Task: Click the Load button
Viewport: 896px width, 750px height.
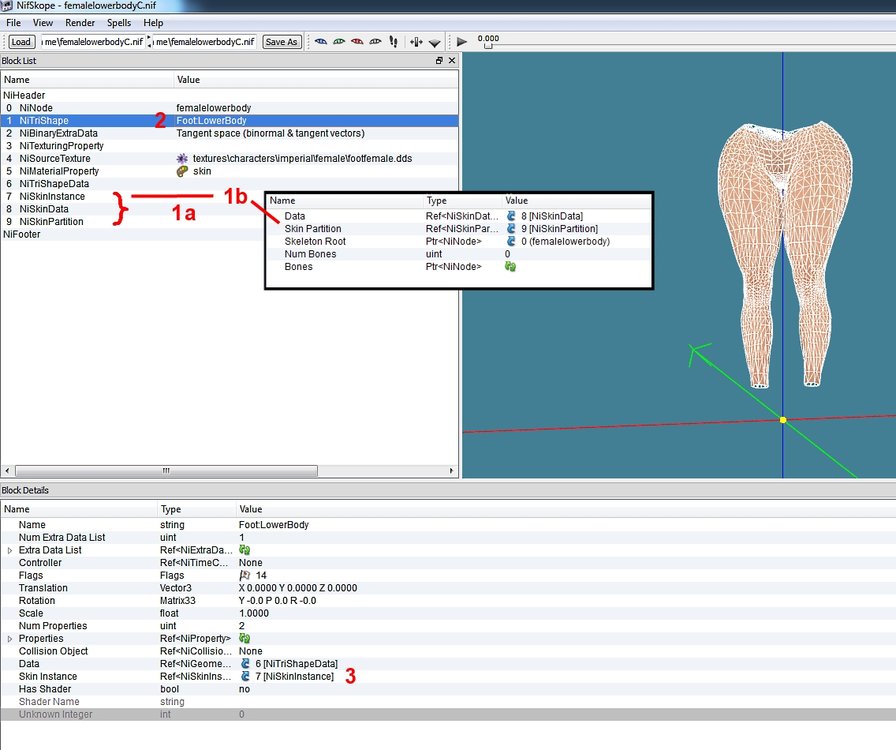Action: 21,42
